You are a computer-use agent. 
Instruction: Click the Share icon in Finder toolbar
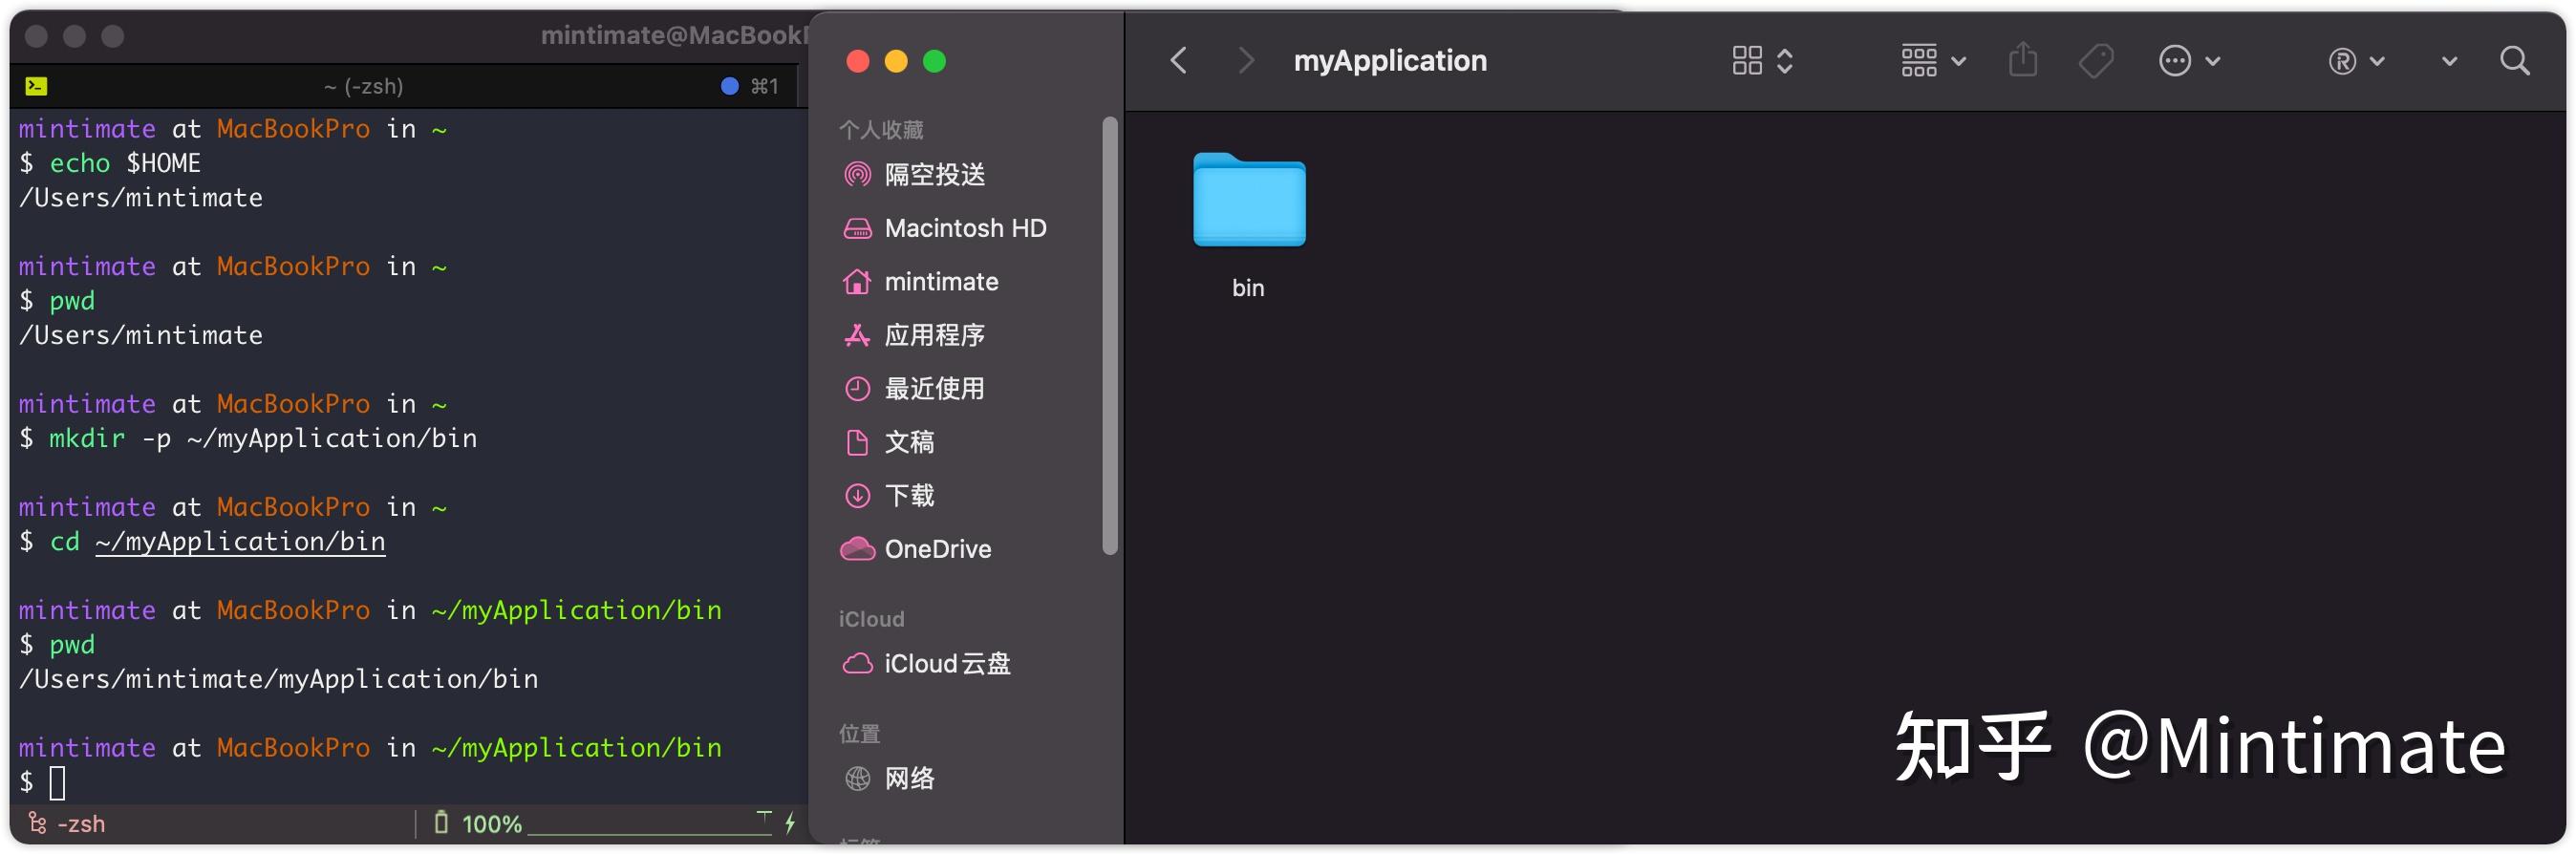pos(2022,61)
